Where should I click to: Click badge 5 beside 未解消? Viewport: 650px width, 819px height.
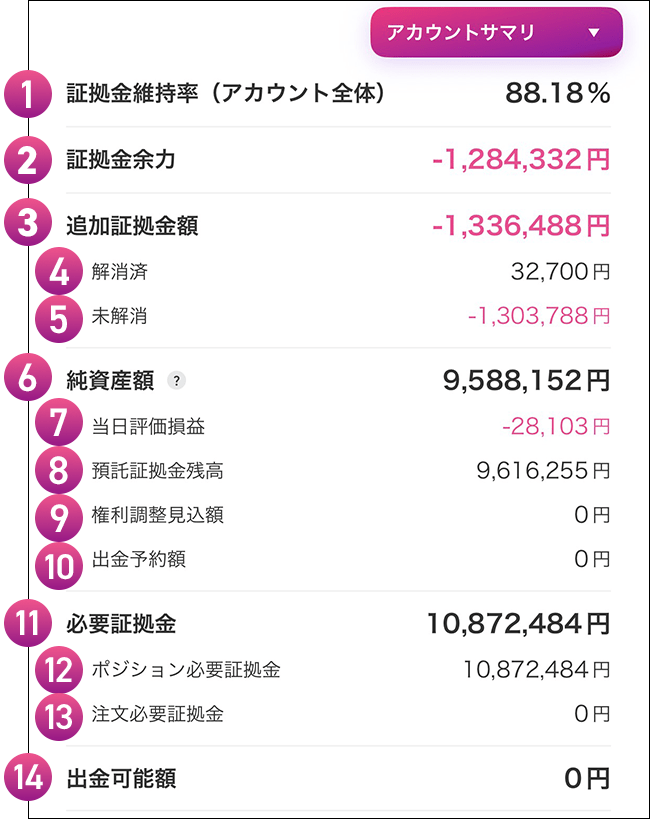click(60, 319)
